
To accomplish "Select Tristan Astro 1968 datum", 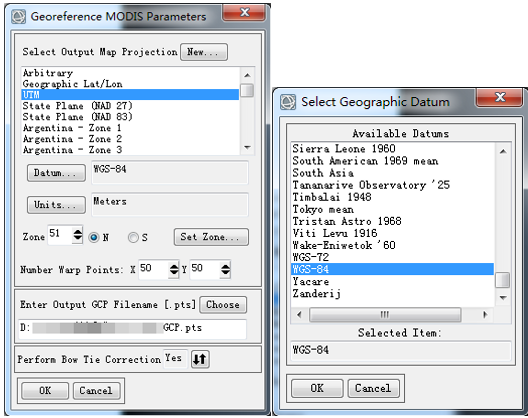I will 393,221.
